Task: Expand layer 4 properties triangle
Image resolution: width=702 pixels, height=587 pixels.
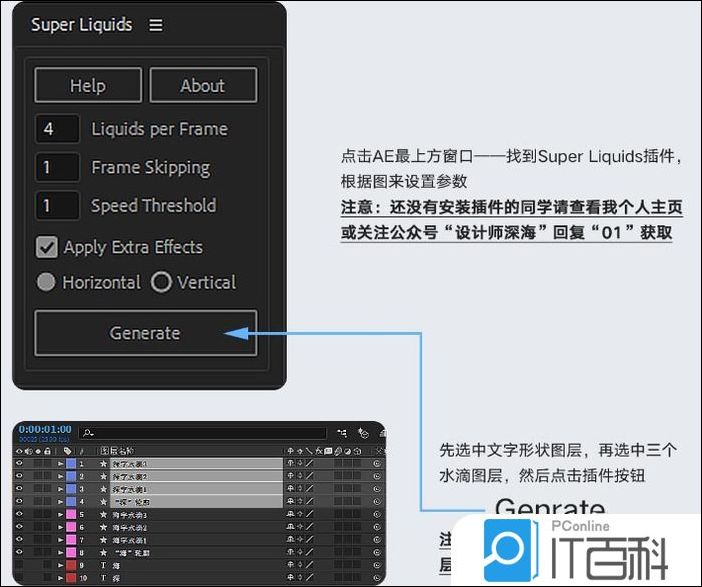Action: (60, 501)
